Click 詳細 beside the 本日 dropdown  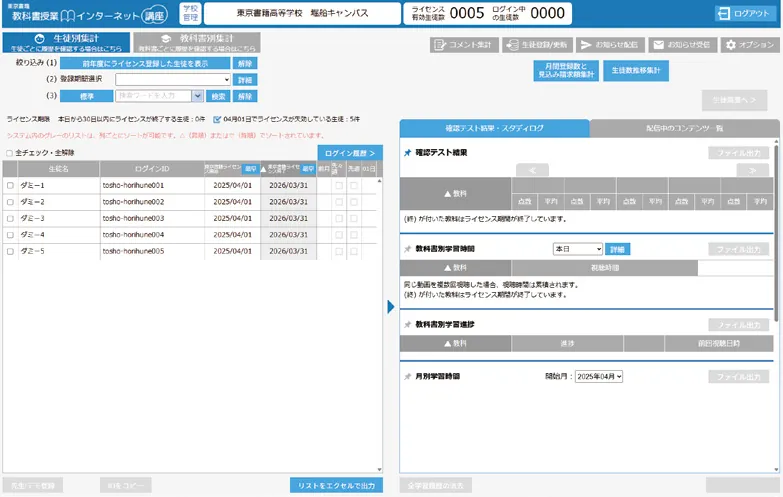click(x=617, y=249)
